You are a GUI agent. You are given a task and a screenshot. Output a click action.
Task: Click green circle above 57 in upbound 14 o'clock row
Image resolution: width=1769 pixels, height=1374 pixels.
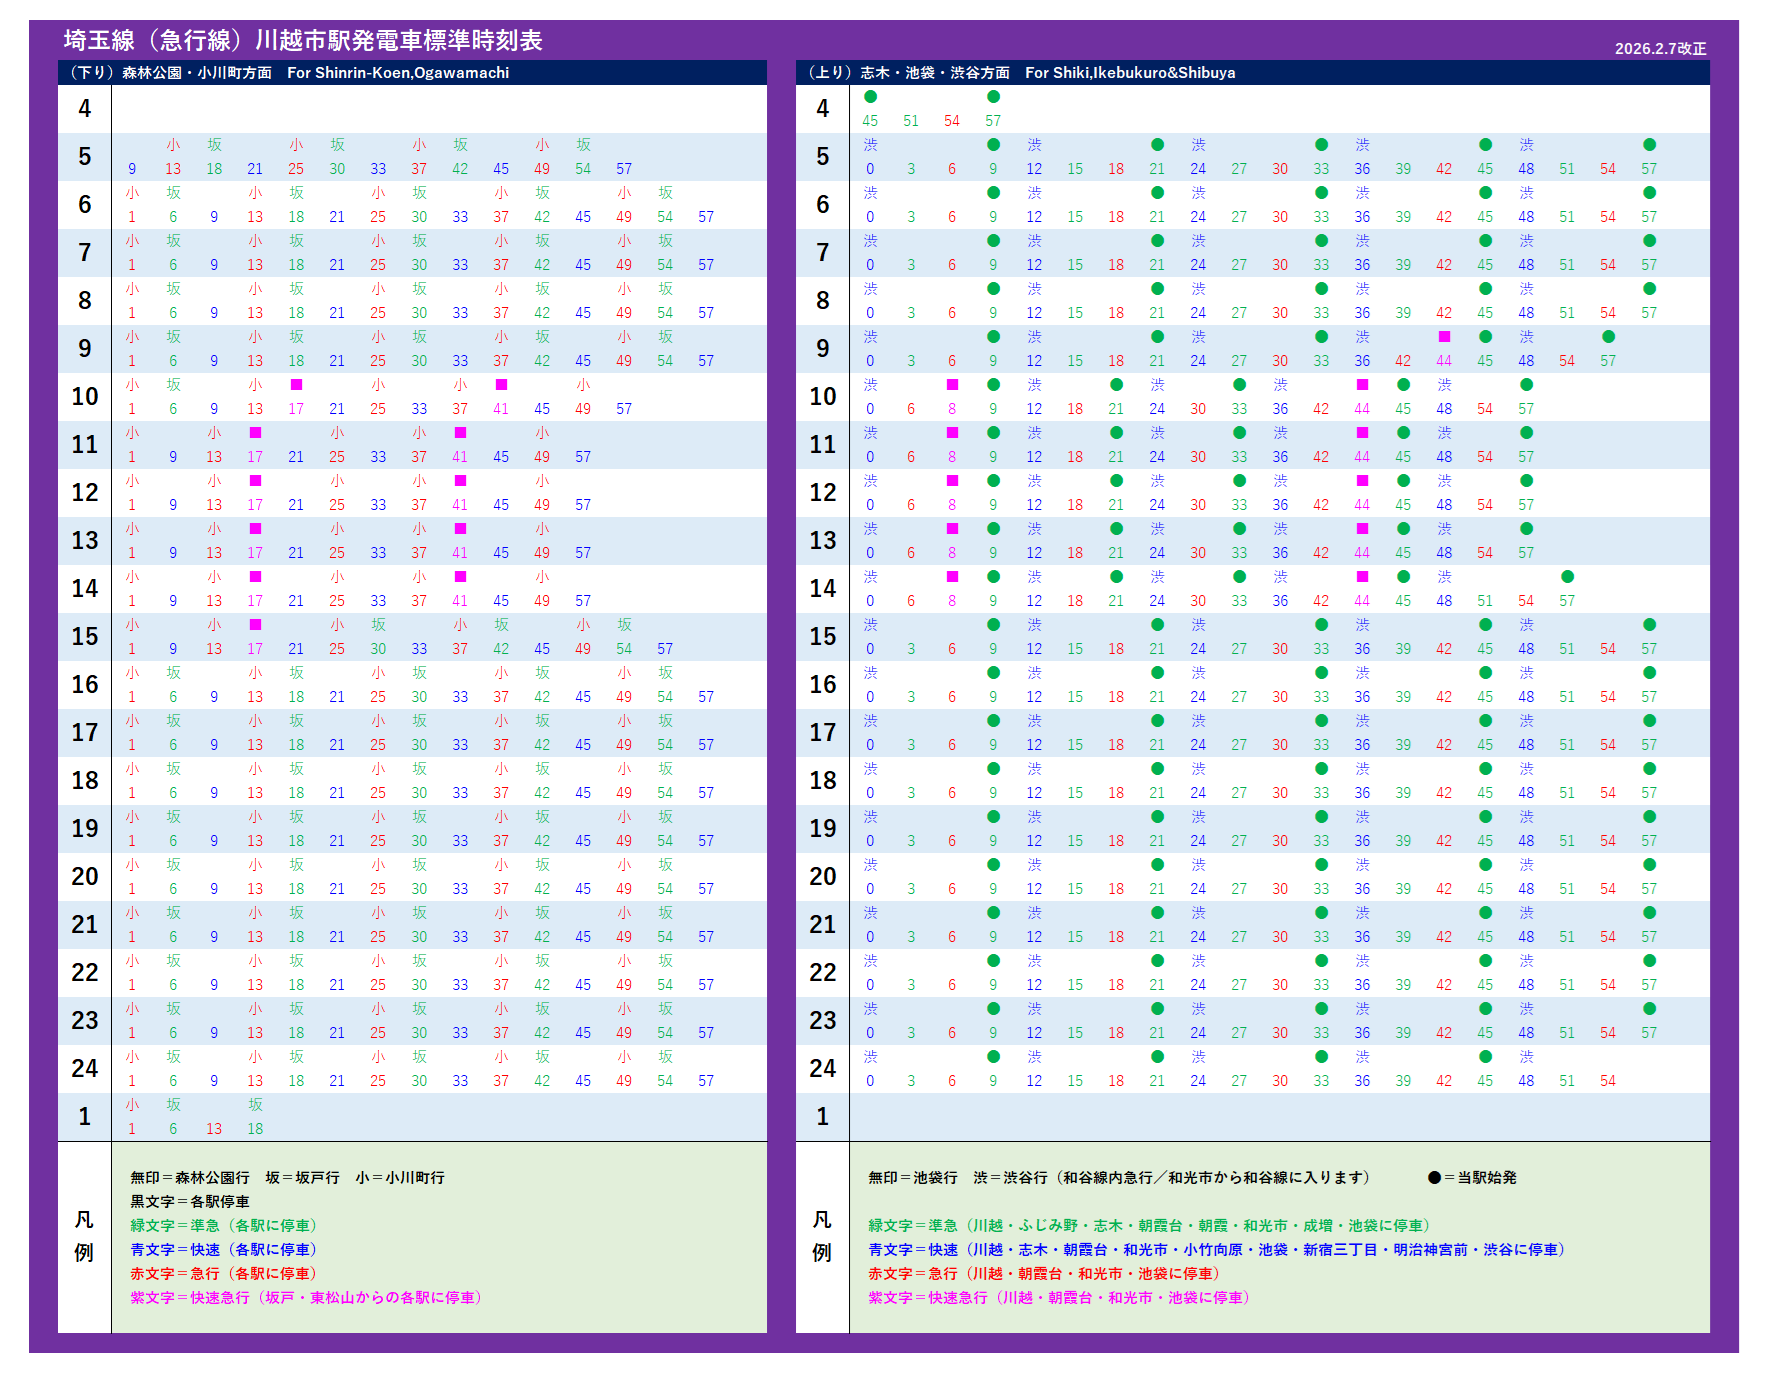click(x=1567, y=577)
